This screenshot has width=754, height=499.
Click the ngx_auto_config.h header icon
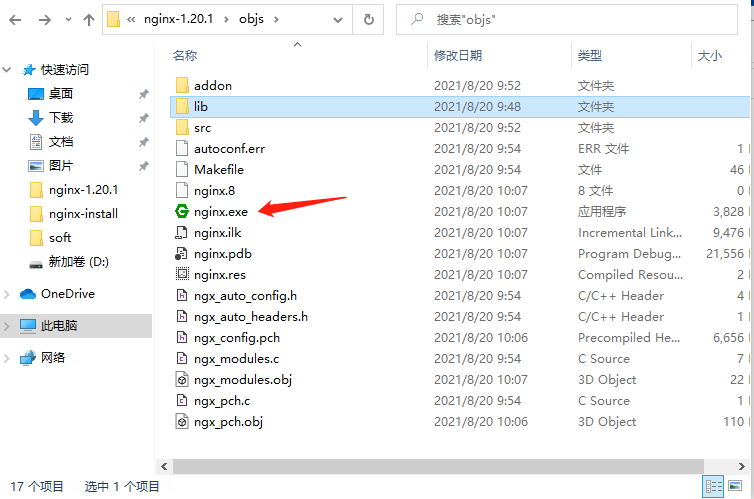click(x=182, y=296)
